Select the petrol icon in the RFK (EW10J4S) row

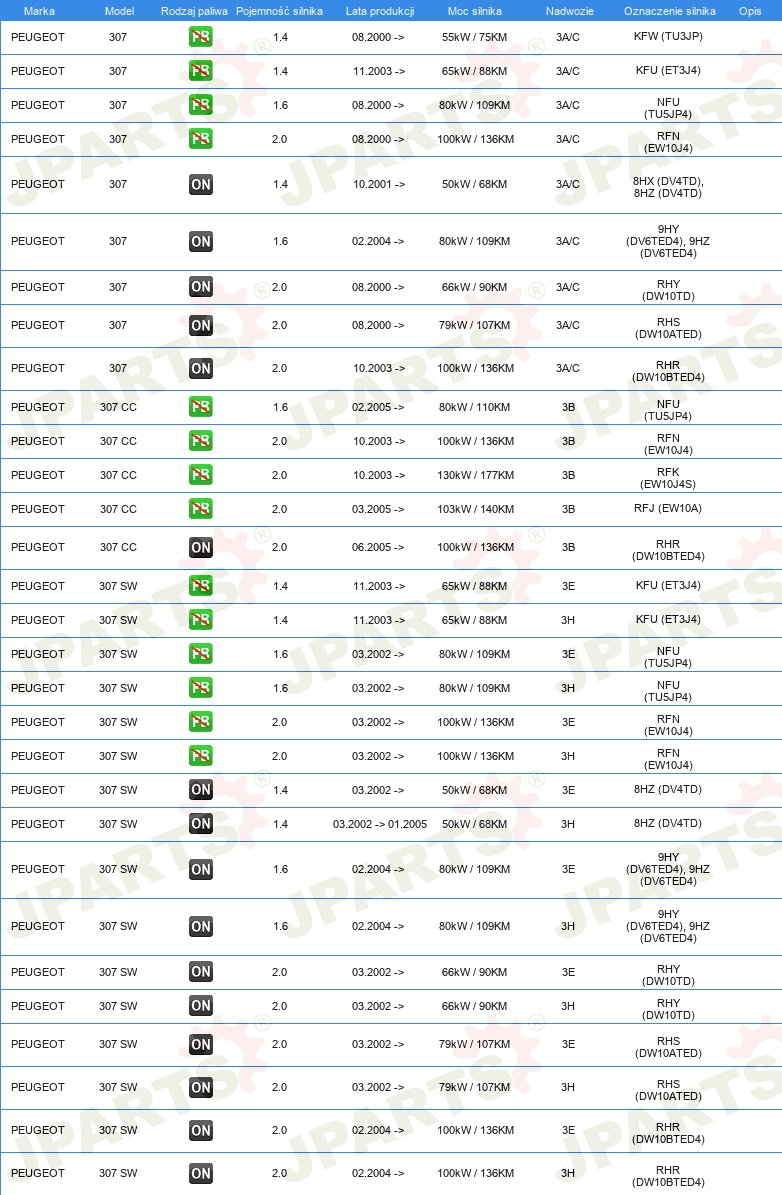pyautogui.click(x=200, y=475)
